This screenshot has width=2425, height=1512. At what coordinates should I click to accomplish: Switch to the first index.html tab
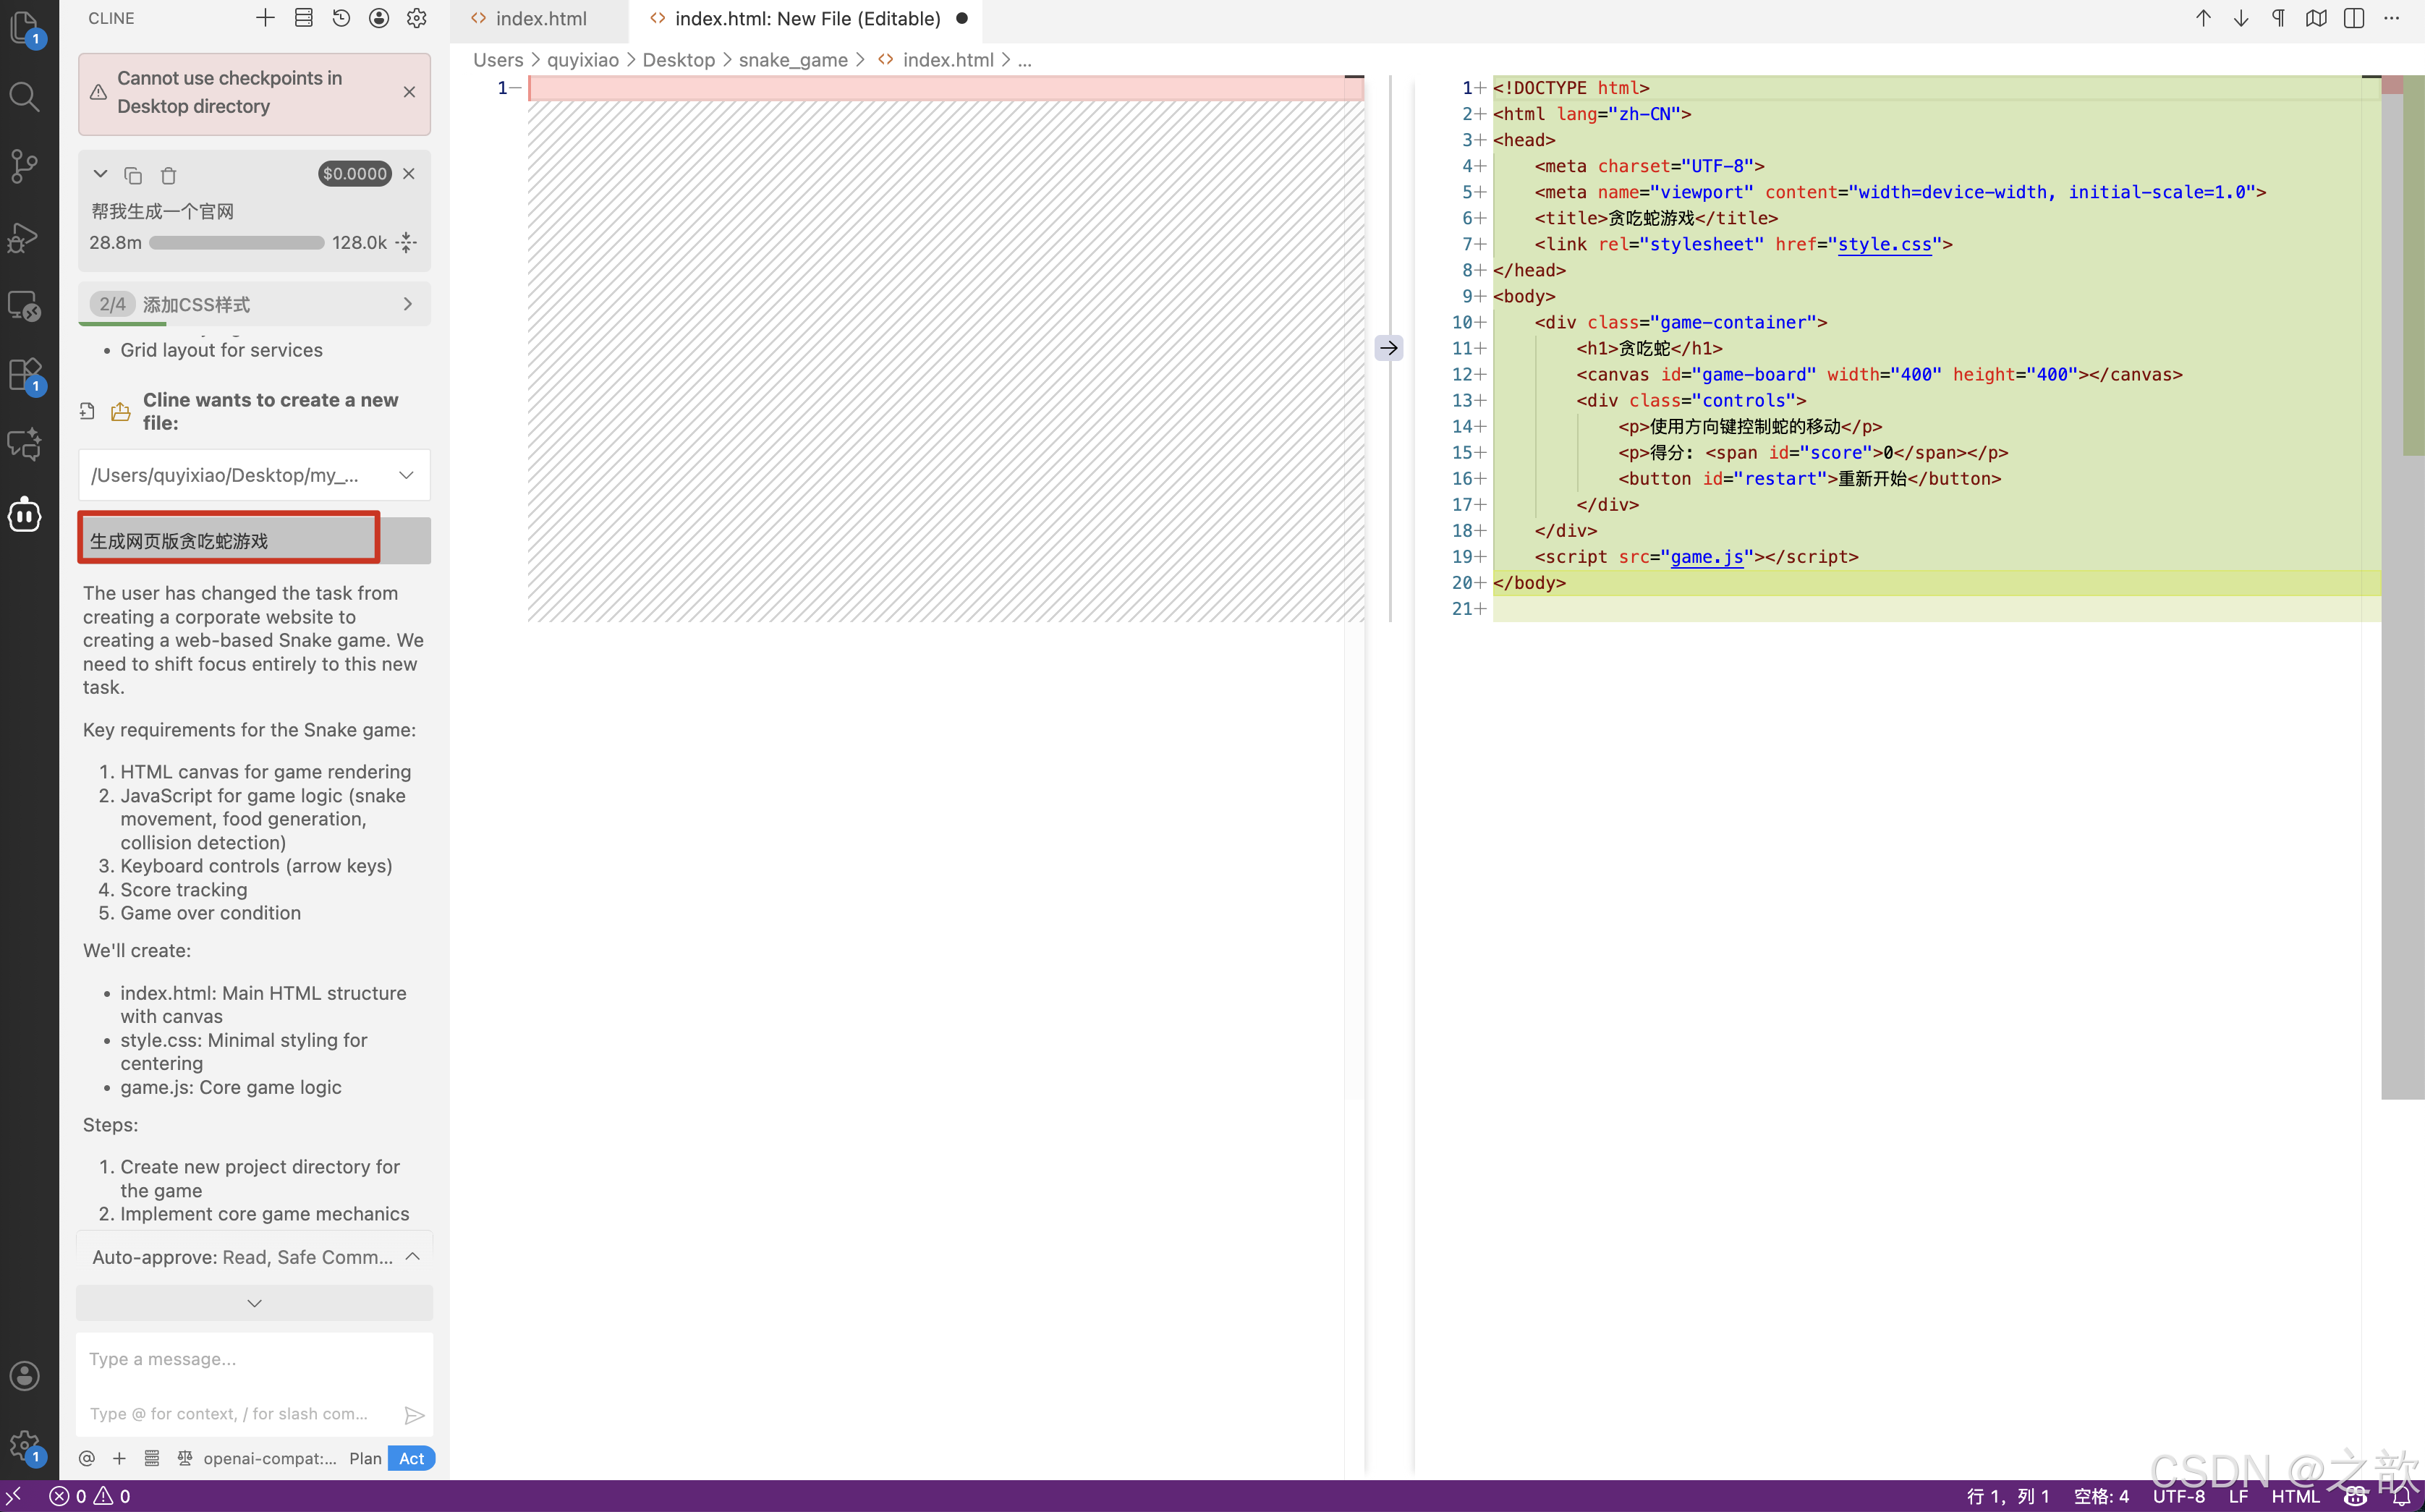[540, 18]
